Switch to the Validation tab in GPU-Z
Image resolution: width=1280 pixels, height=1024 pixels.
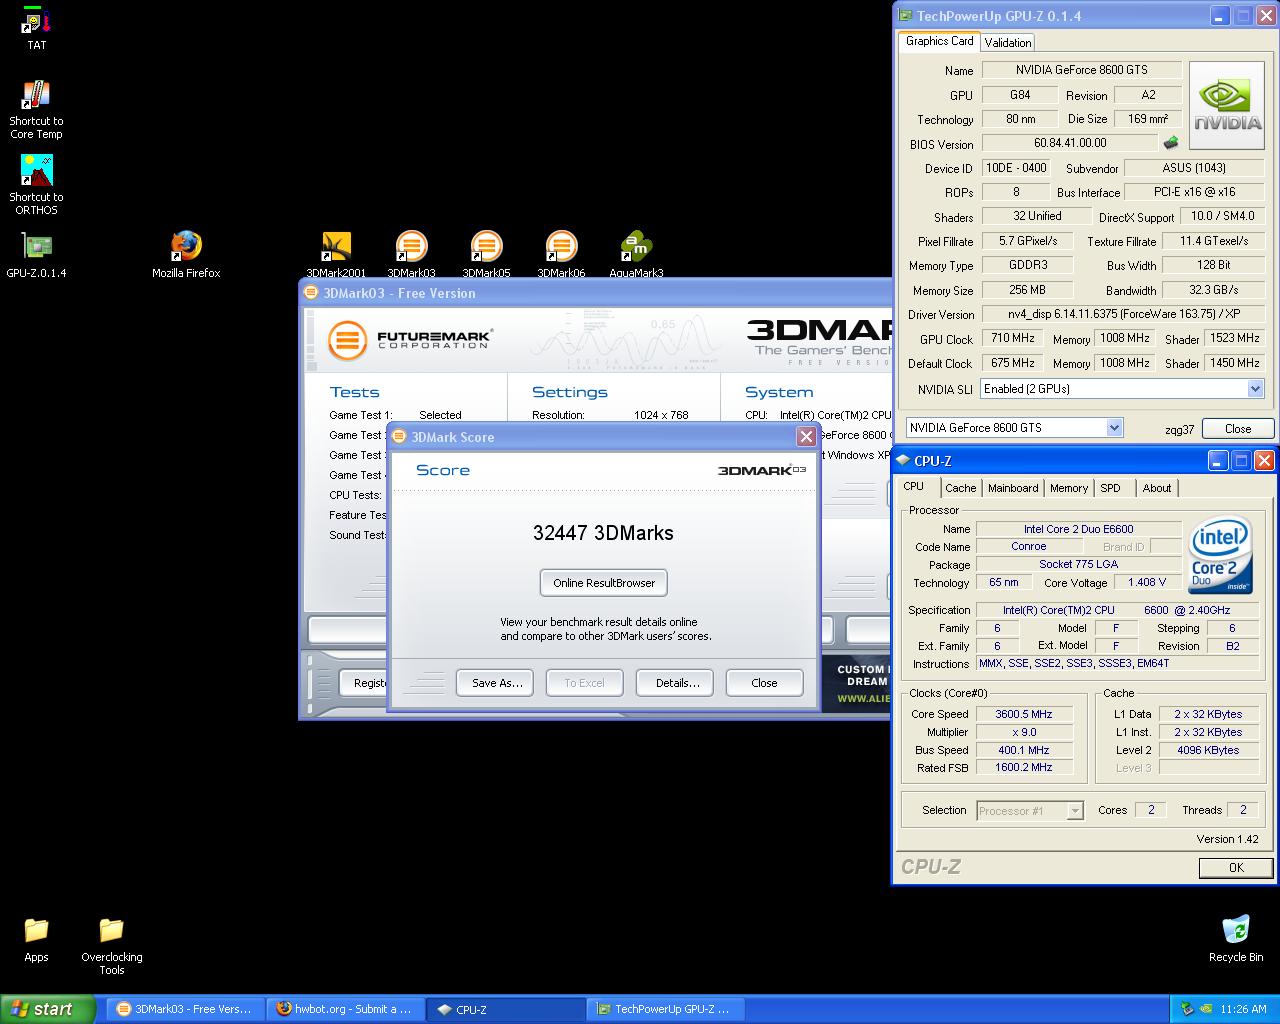point(1007,42)
